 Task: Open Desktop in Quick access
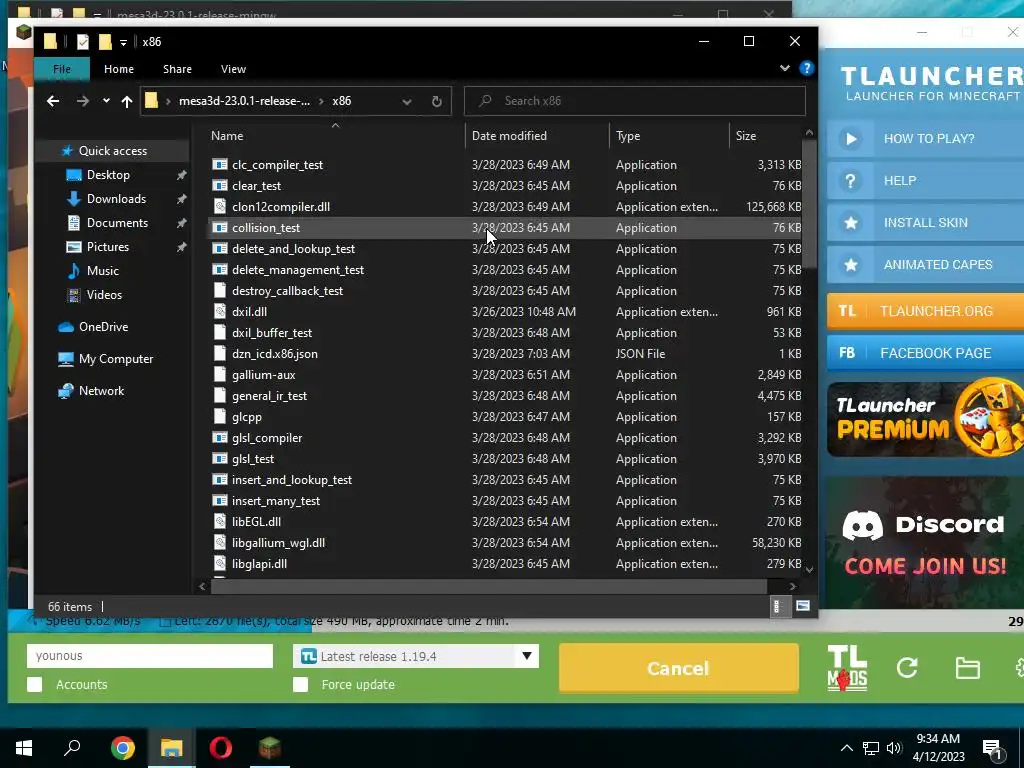pyautogui.click(x=108, y=174)
